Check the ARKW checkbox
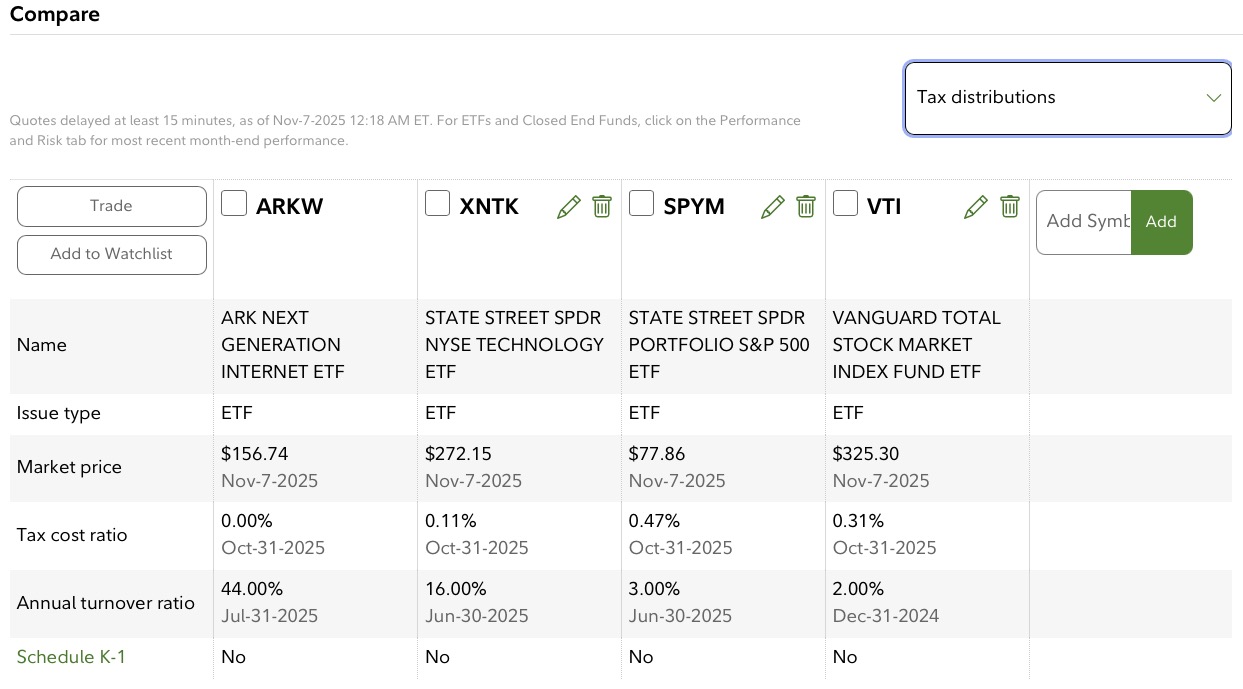Viewport: 1243px width, 689px height. (234, 204)
